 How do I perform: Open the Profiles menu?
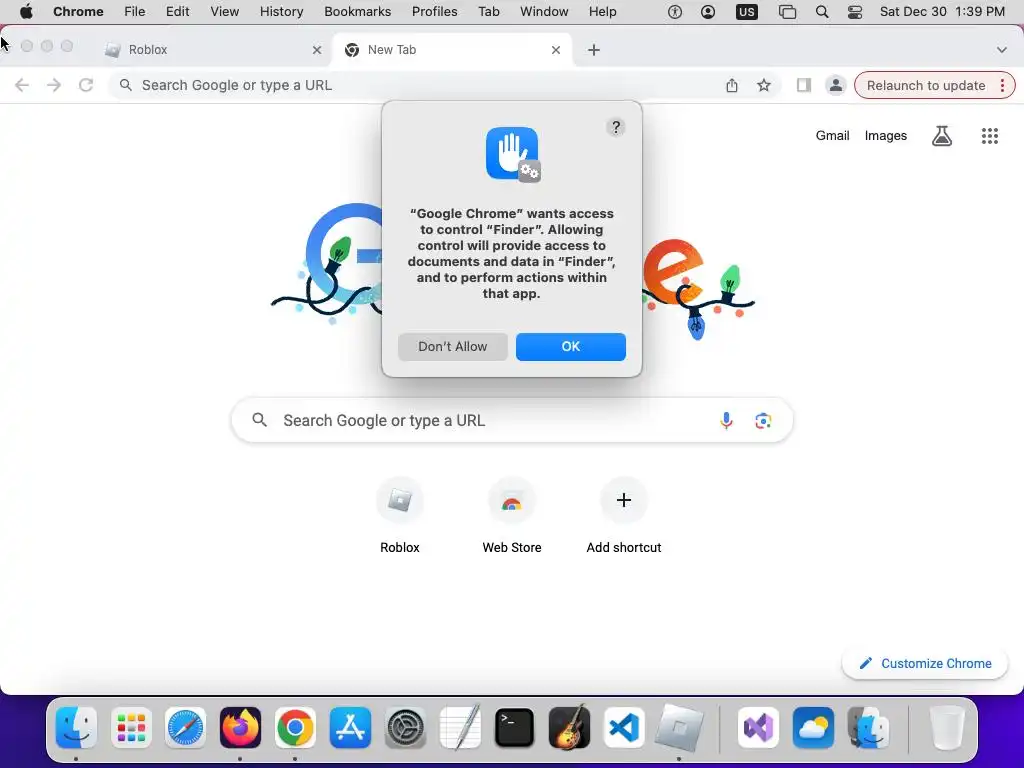[434, 12]
